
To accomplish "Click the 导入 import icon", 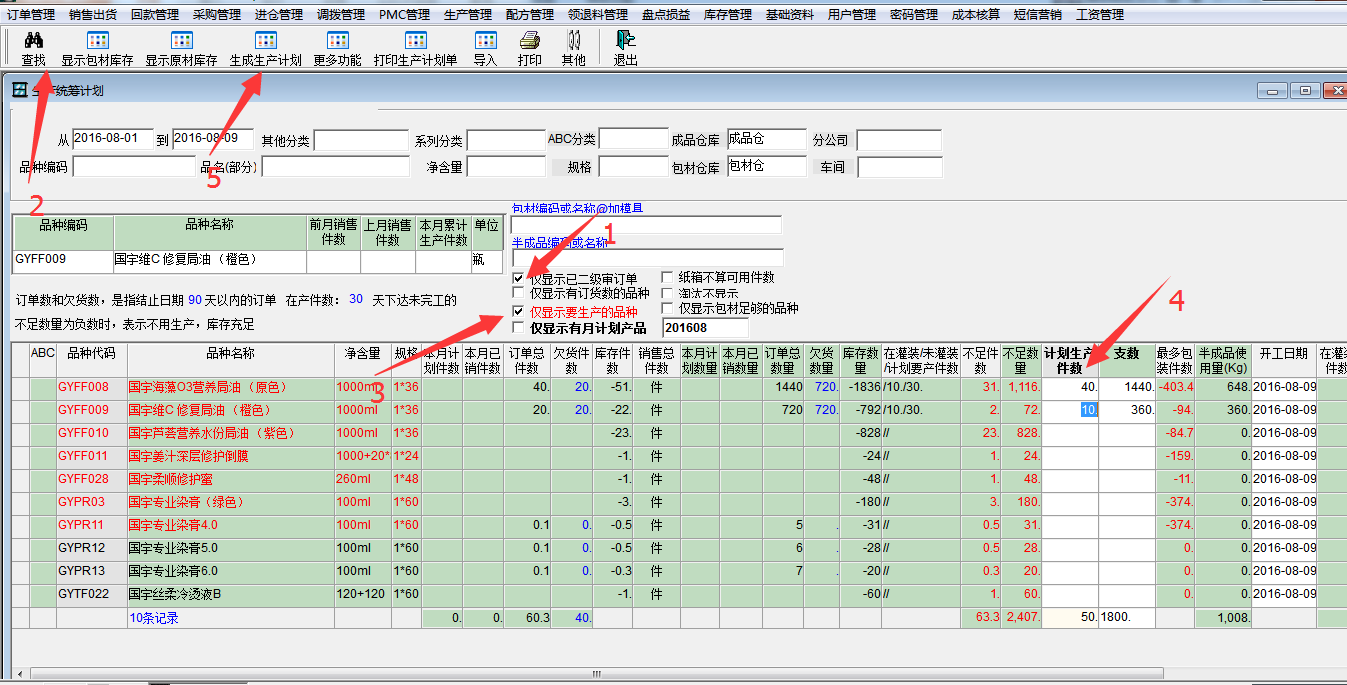I will (x=485, y=41).
